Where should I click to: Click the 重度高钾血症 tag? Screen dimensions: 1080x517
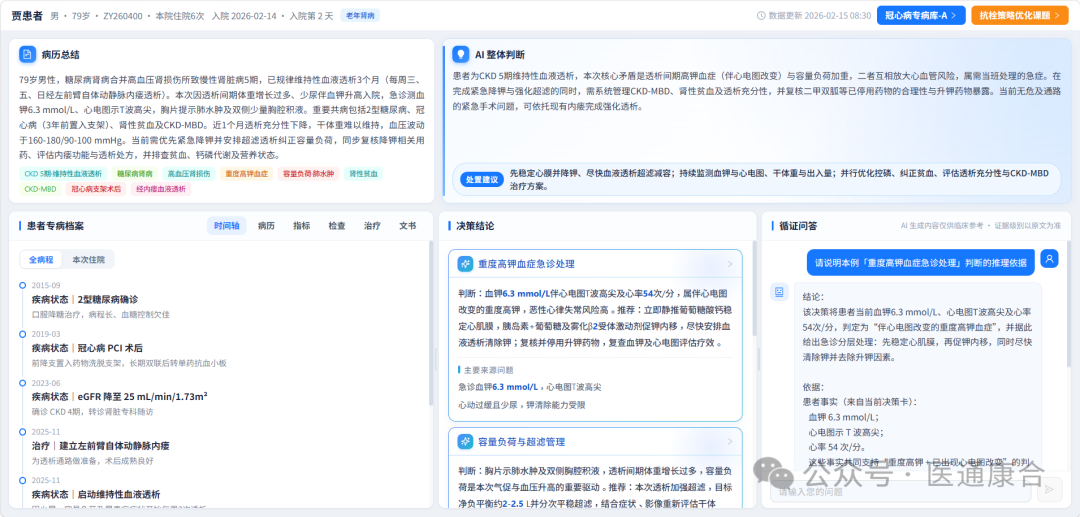[x=247, y=174]
